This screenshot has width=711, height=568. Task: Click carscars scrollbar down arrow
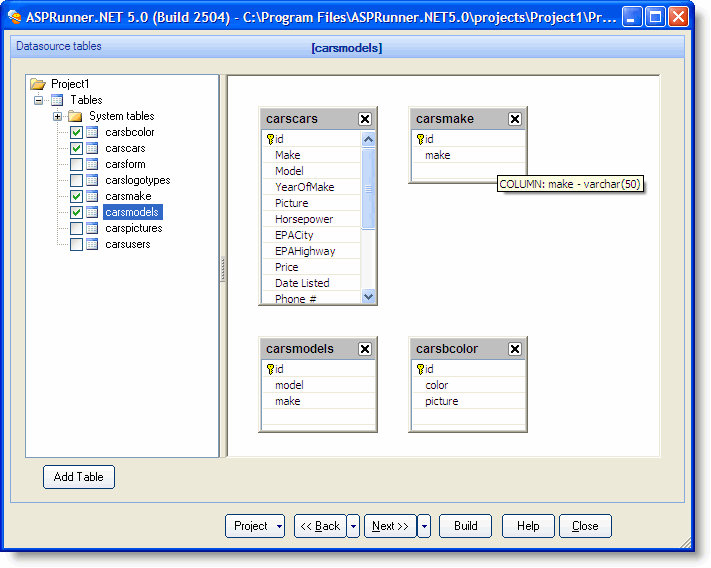pos(369,297)
